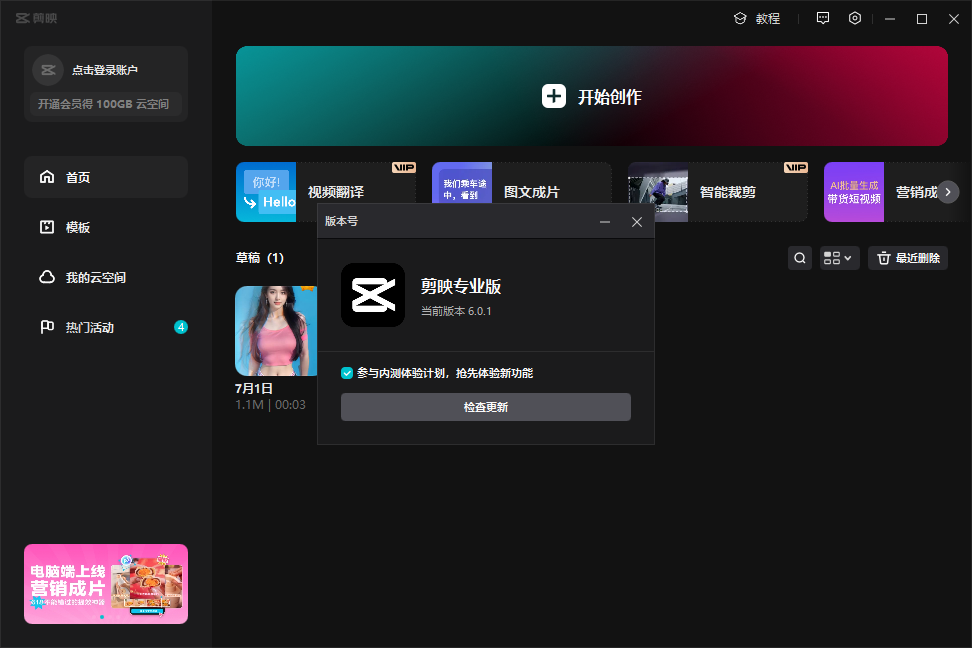The height and width of the screenshot is (648, 972).
Task: Click the 草稿 (1) heading
Action: (x=260, y=258)
